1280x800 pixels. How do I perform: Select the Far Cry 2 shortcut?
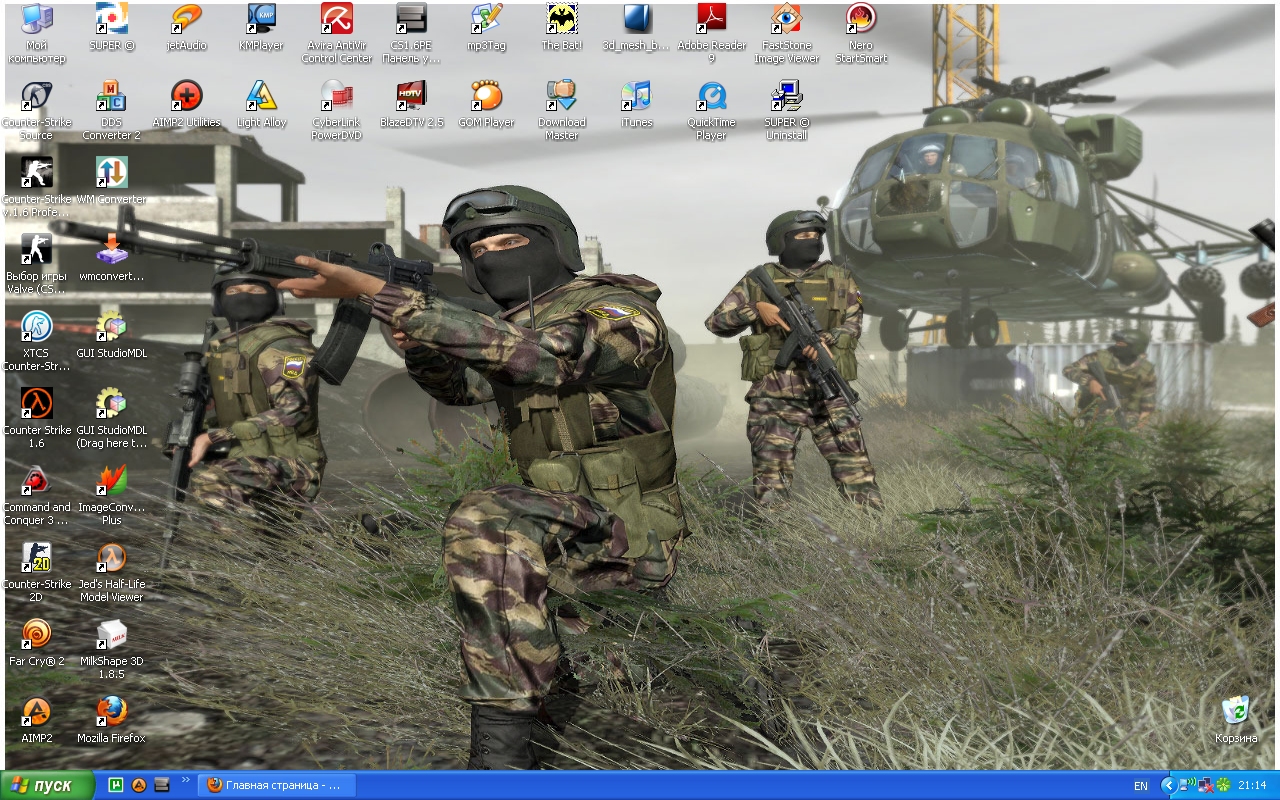(37, 636)
